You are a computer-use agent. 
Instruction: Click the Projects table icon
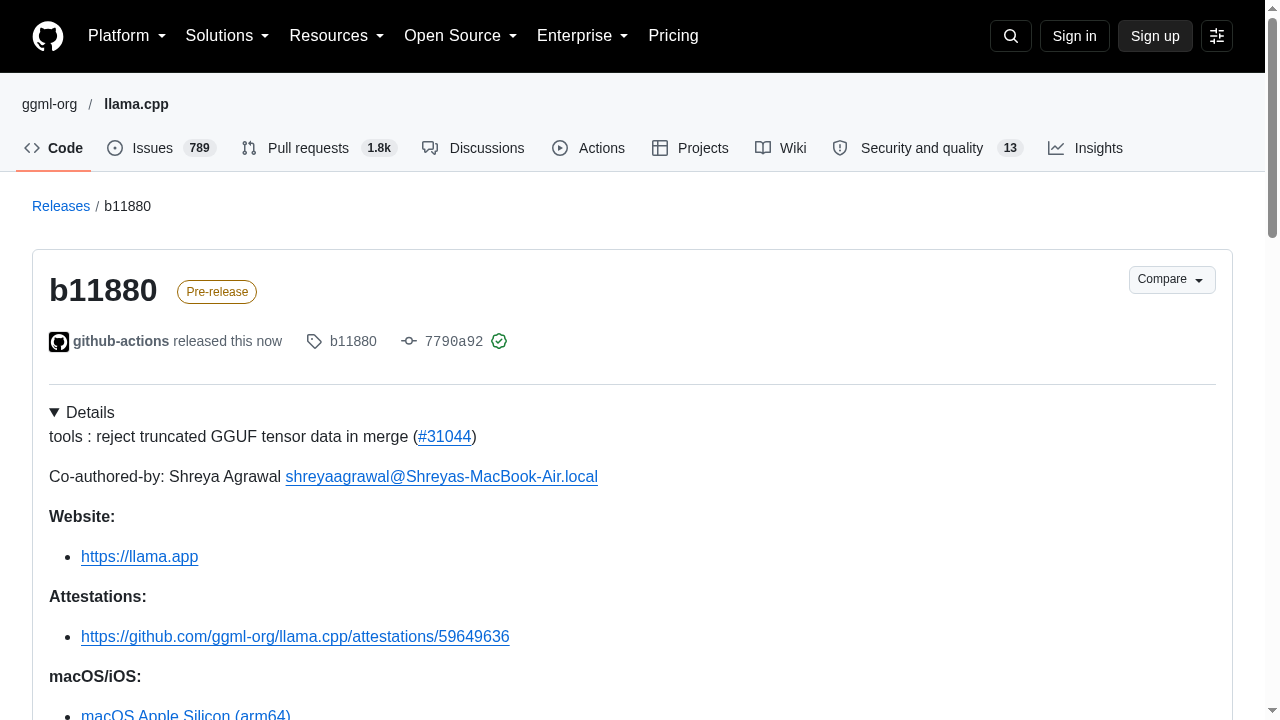660,148
